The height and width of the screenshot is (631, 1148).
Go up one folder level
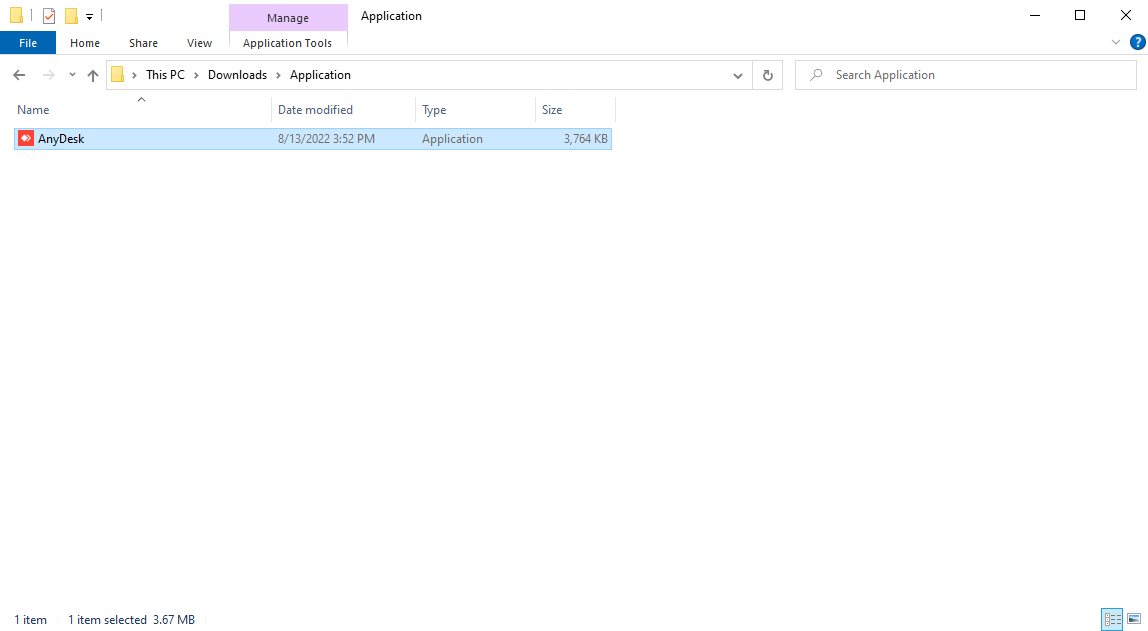click(93, 75)
